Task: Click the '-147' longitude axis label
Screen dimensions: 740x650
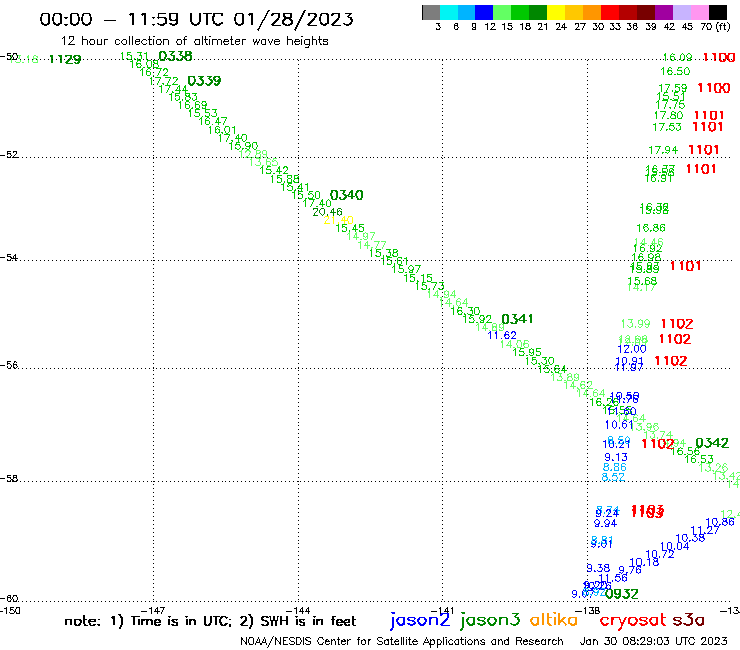Action: [153, 610]
